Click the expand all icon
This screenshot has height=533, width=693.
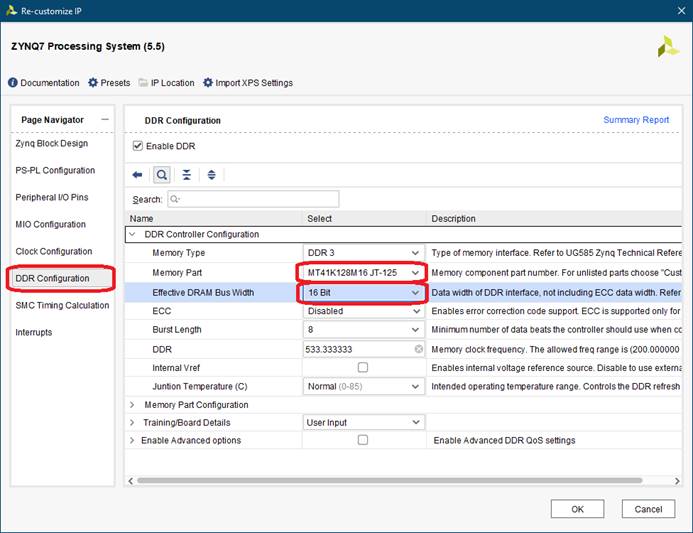pyautogui.click(x=211, y=175)
